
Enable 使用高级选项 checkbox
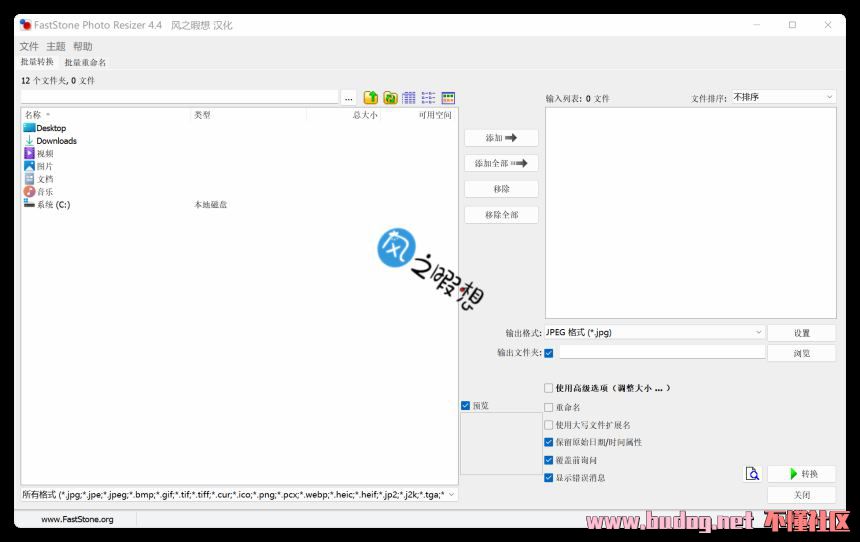click(548, 388)
